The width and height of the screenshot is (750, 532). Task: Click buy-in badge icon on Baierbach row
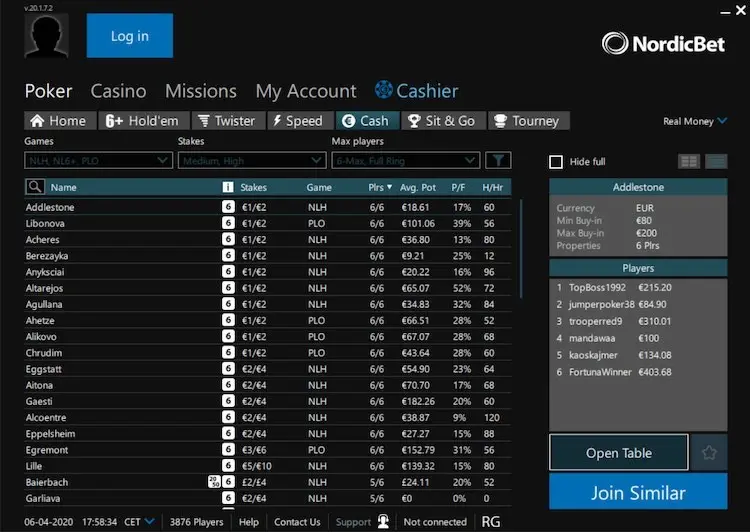[x=214, y=482]
